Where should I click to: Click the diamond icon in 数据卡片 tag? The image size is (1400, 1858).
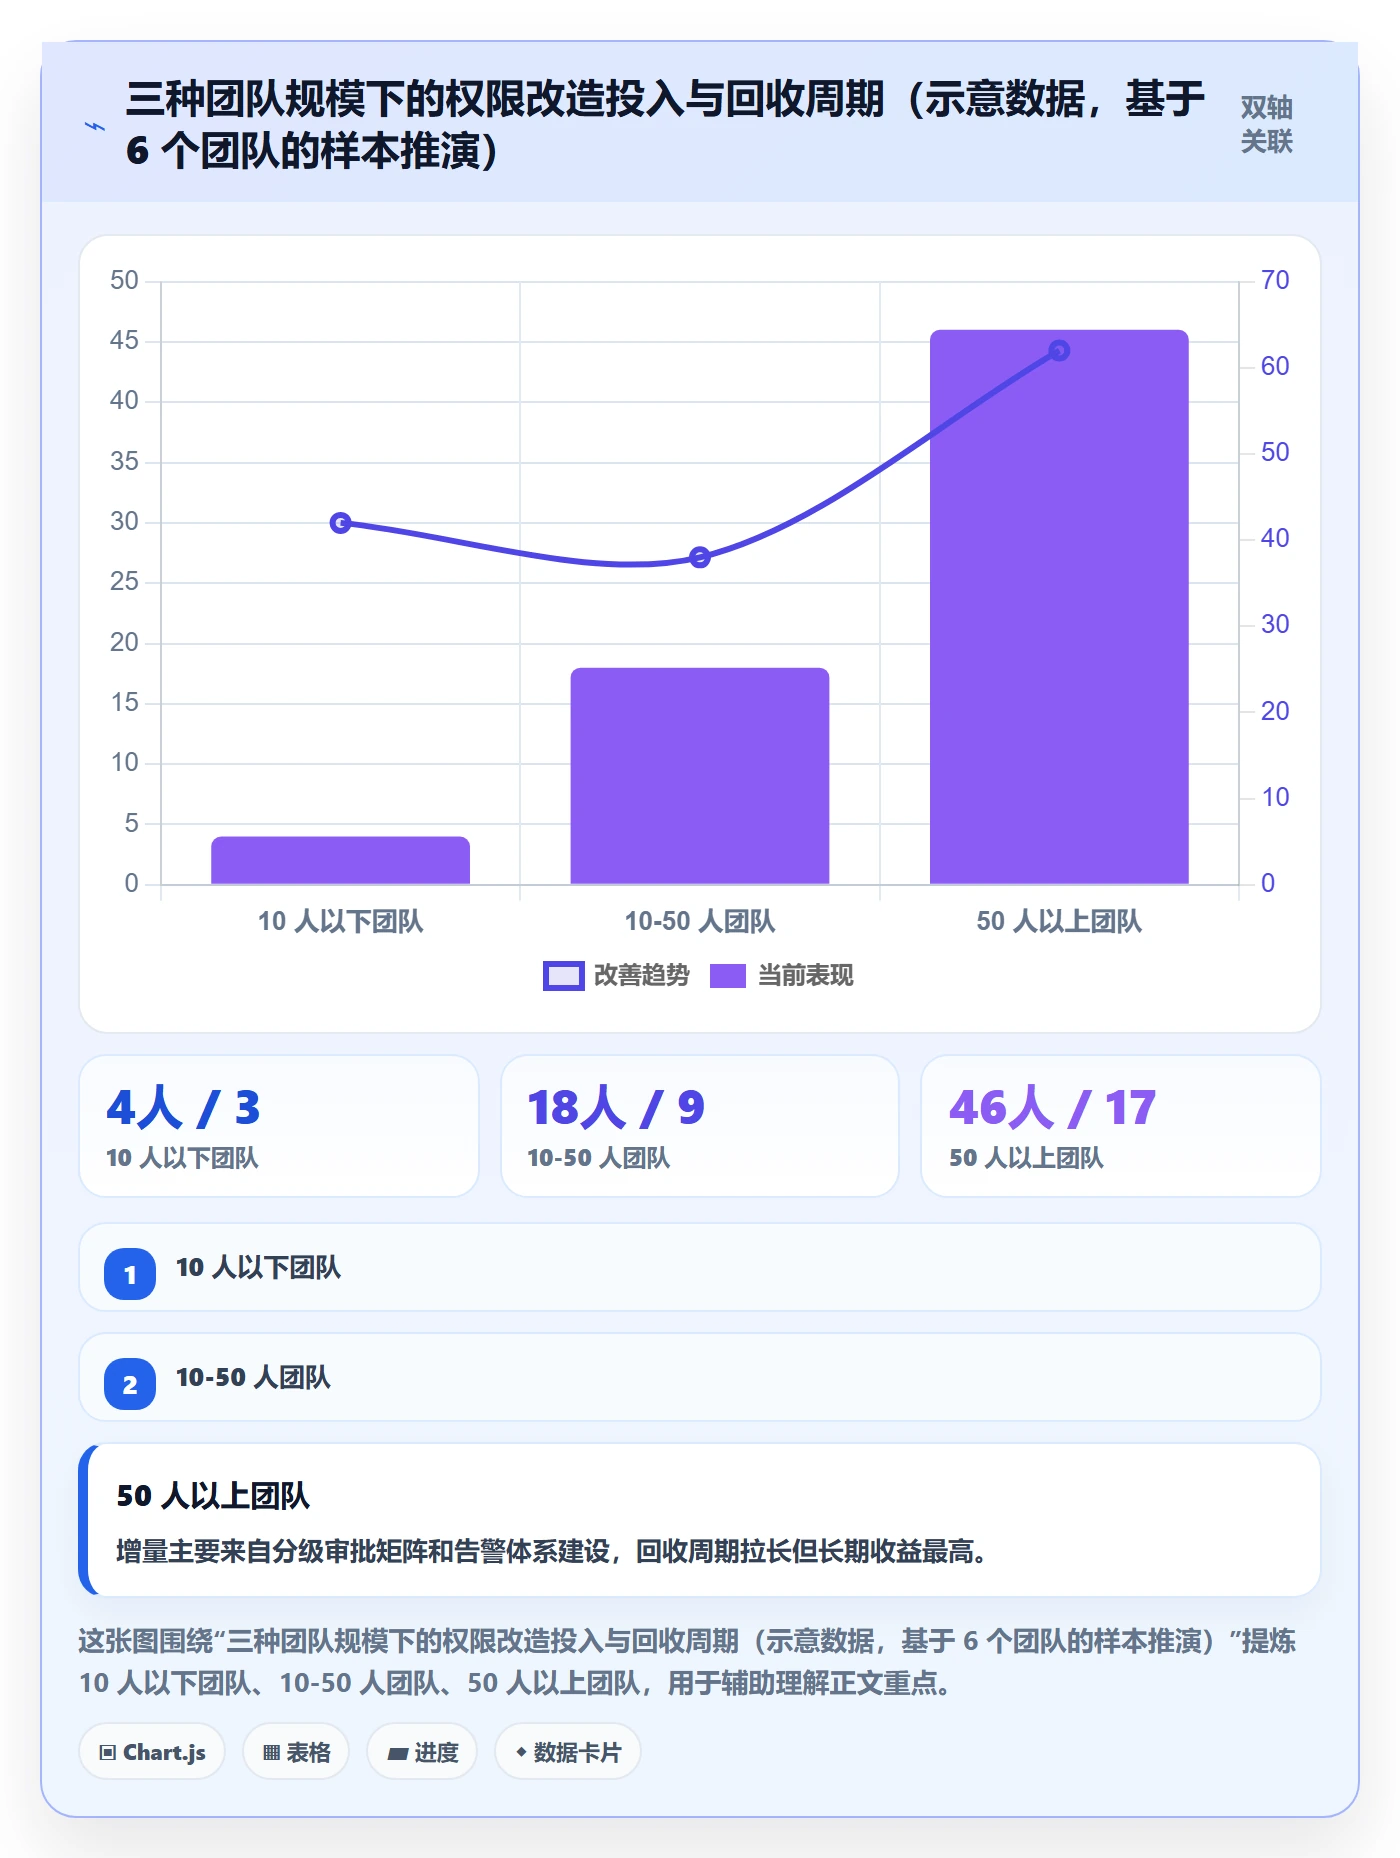point(521,1752)
